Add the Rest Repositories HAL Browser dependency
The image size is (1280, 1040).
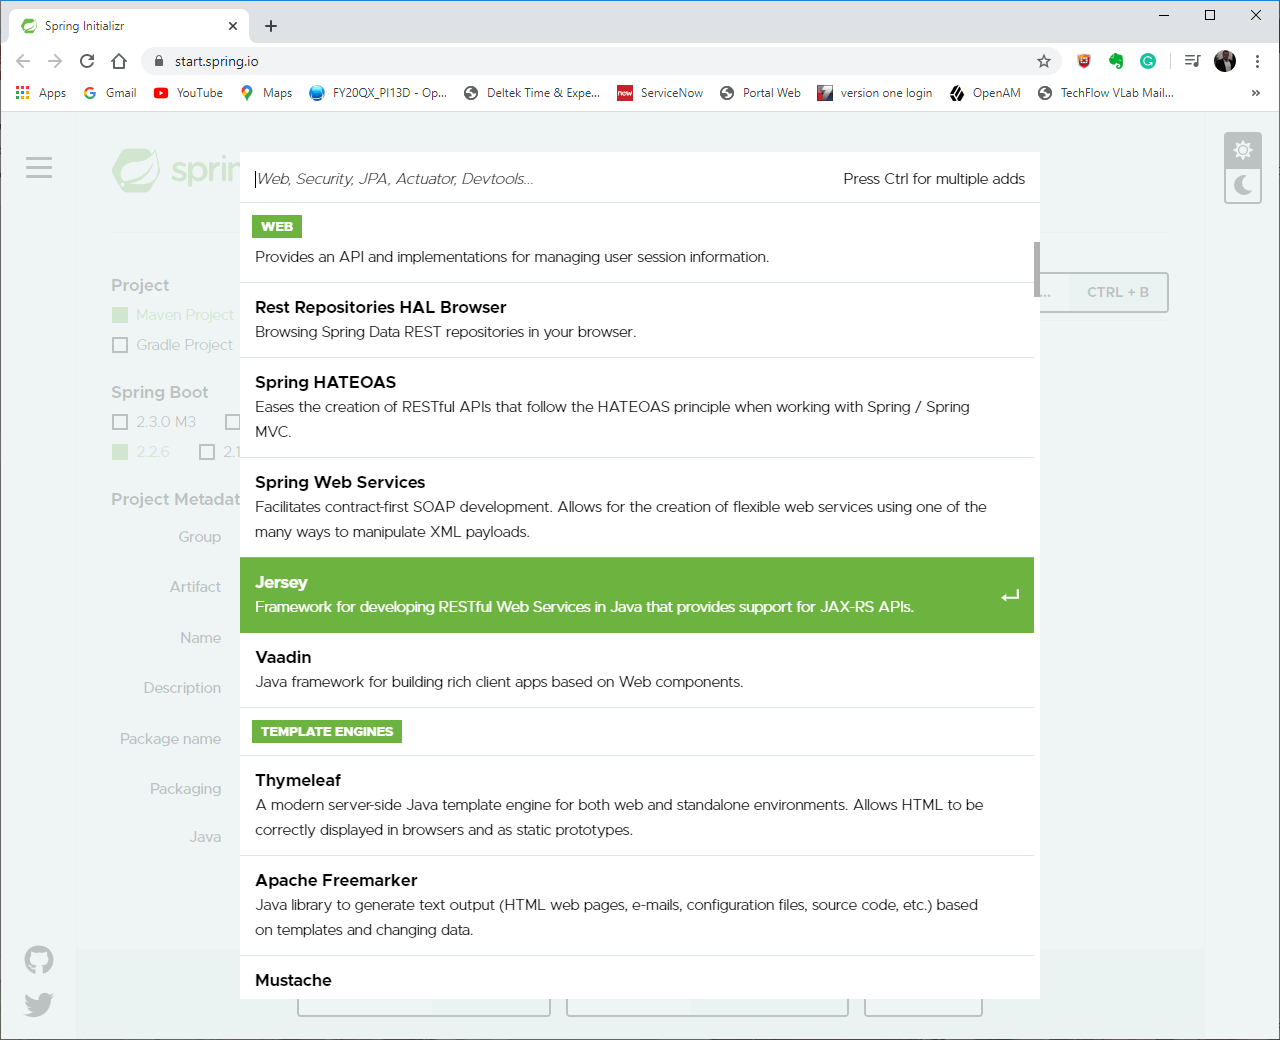tap(637, 320)
